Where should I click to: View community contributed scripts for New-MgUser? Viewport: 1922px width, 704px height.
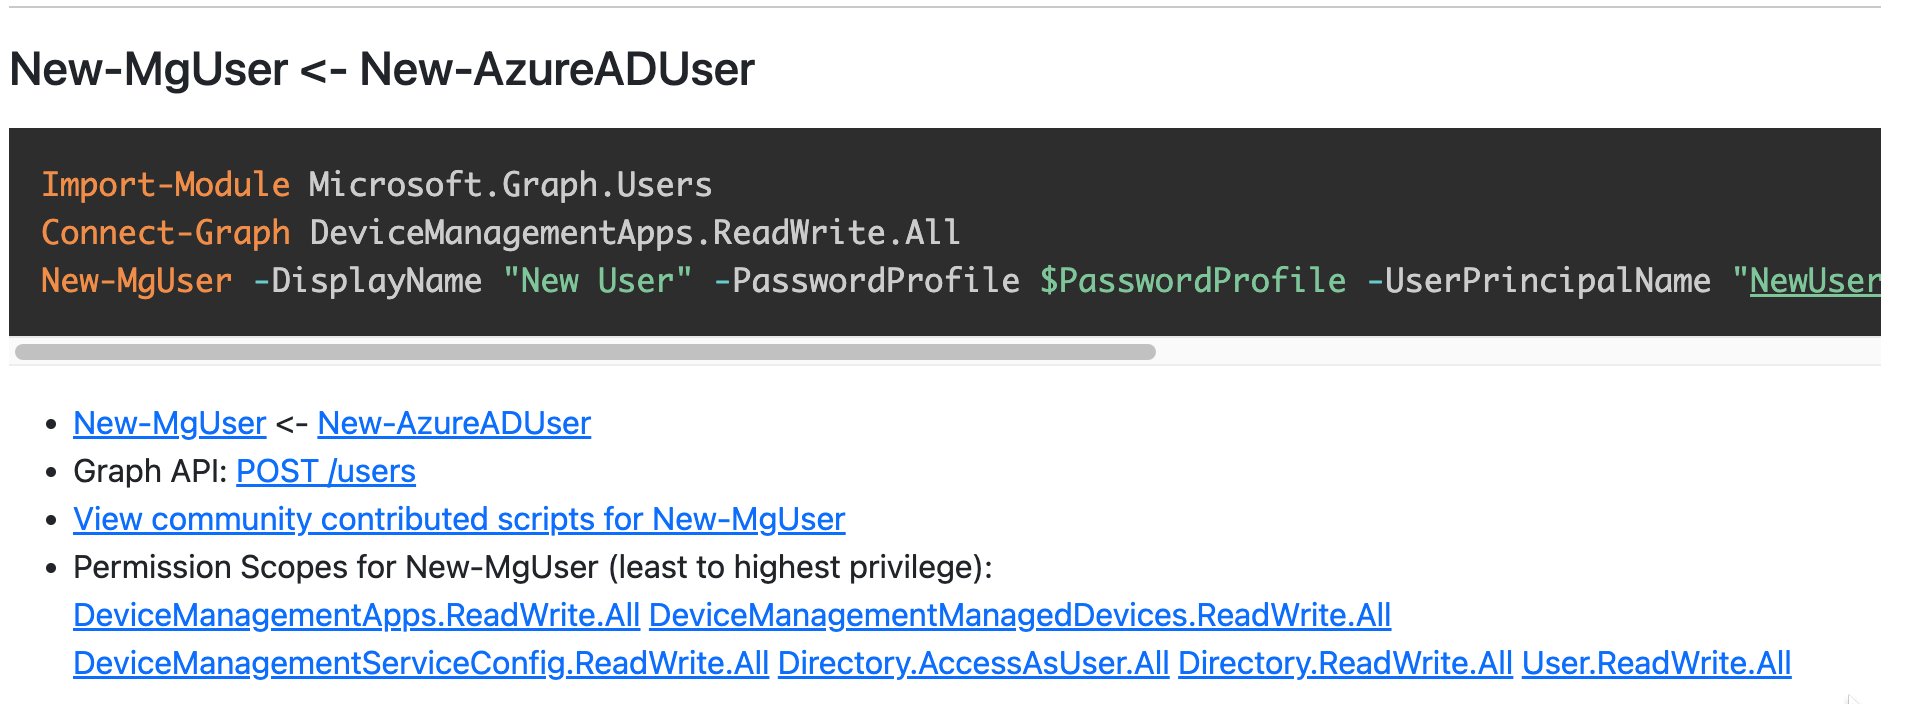point(459,519)
